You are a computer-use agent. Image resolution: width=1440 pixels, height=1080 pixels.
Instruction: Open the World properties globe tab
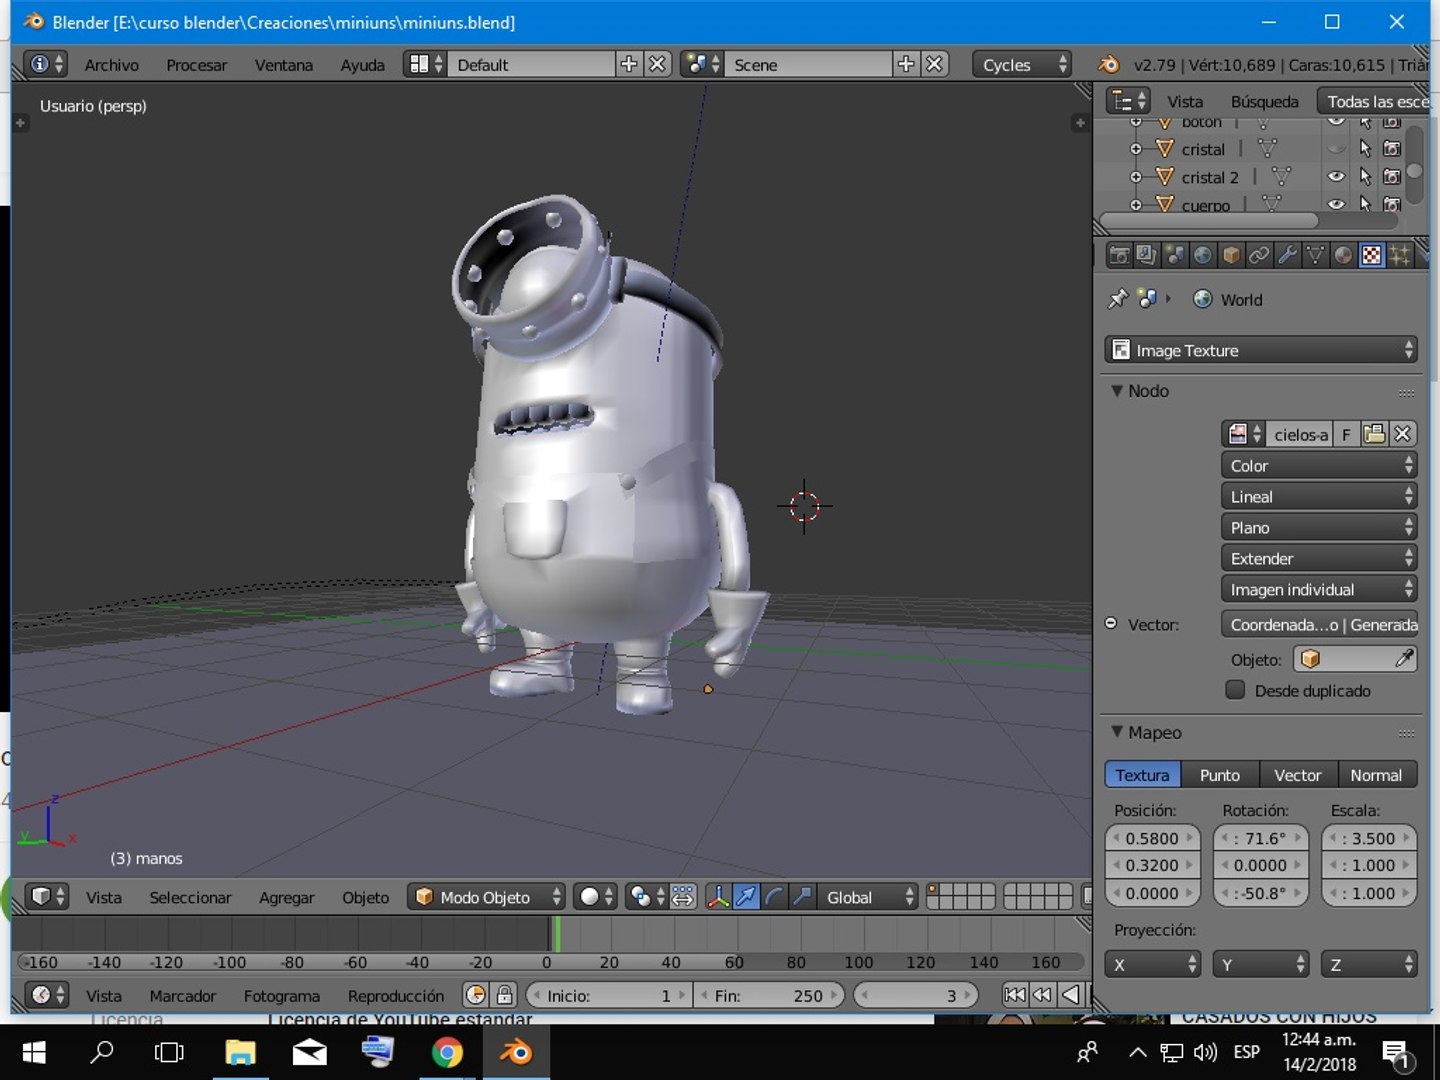coord(1203,256)
